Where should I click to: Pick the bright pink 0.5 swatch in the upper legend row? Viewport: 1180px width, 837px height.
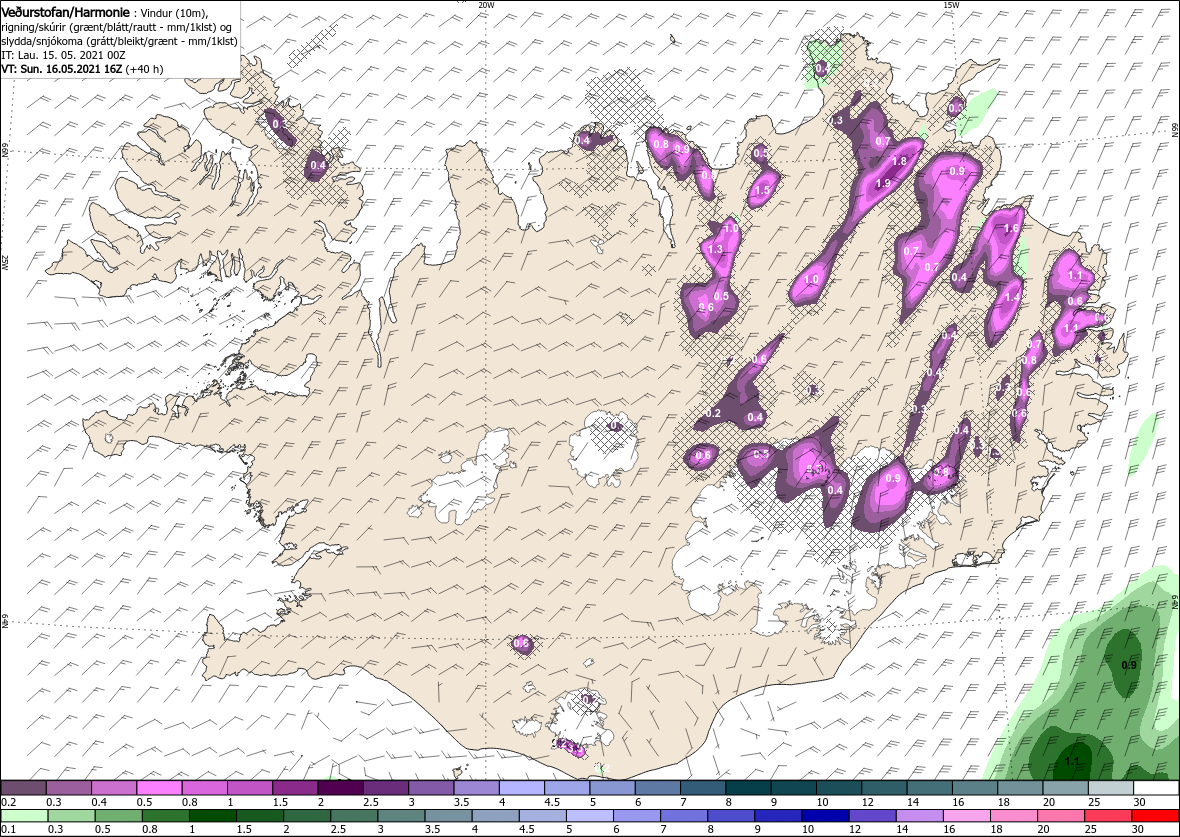click(160, 788)
